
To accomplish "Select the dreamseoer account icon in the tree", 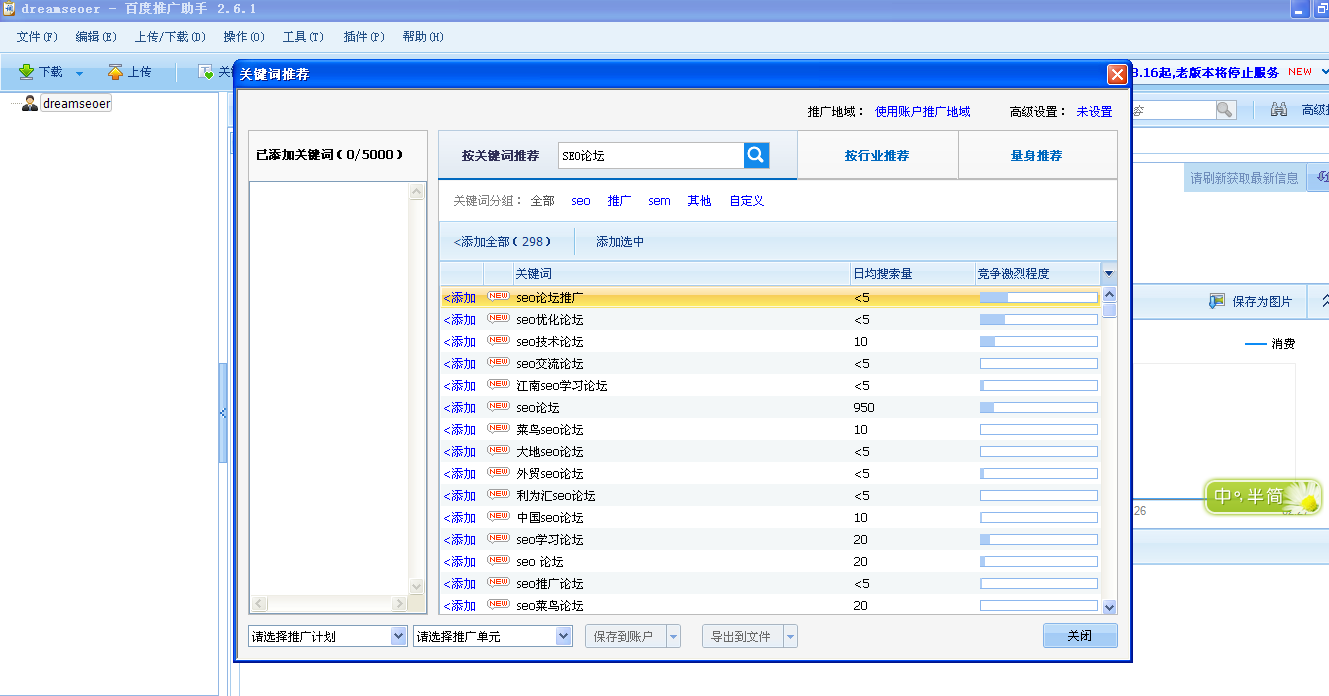I will (x=30, y=103).
